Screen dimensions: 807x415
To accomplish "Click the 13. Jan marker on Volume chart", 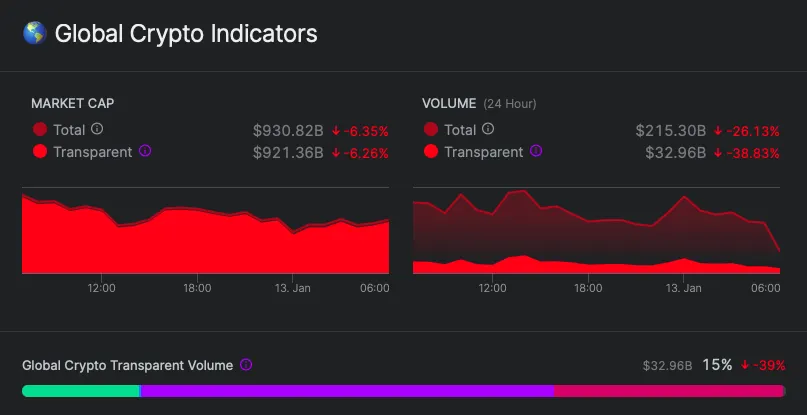I will coord(684,288).
